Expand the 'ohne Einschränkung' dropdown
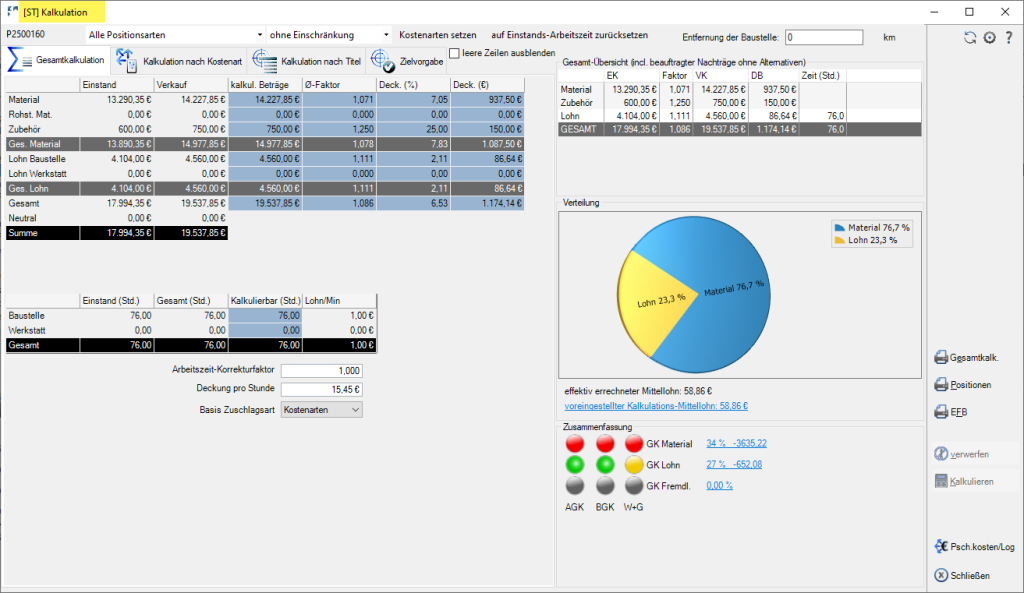 (330, 35)
